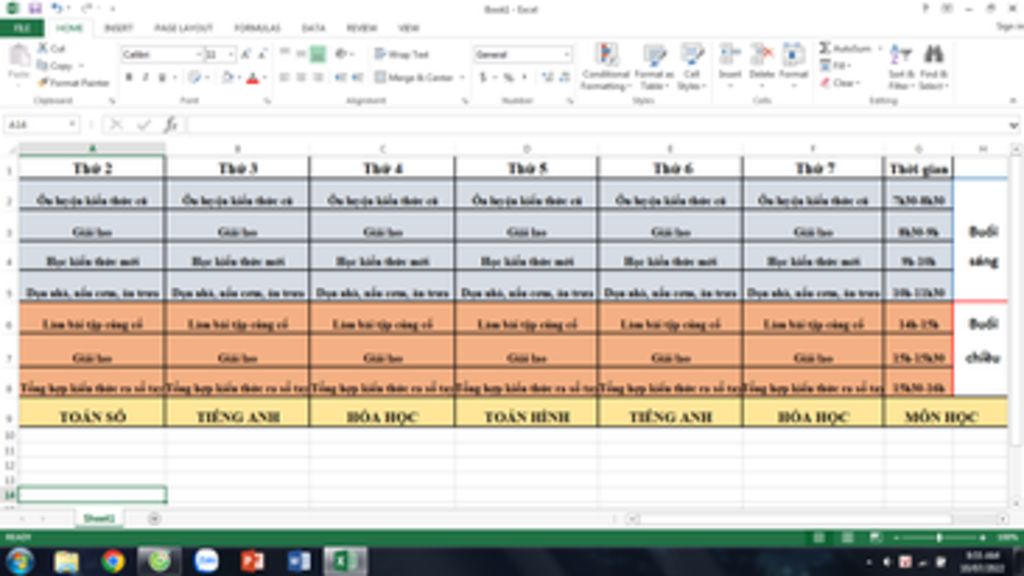Open the Format cells menu
The width and height of the screenshot is (1024, 576).
(793, 65)
